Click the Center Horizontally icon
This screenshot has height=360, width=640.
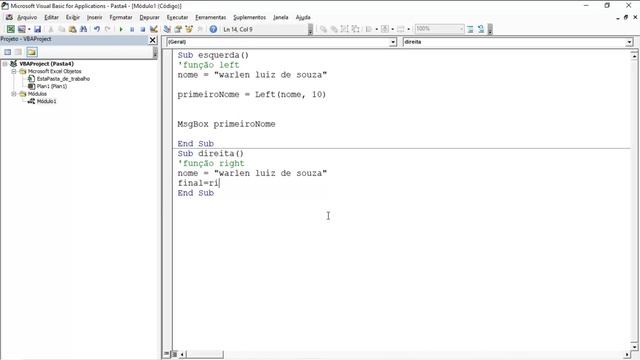coord(384,29)
